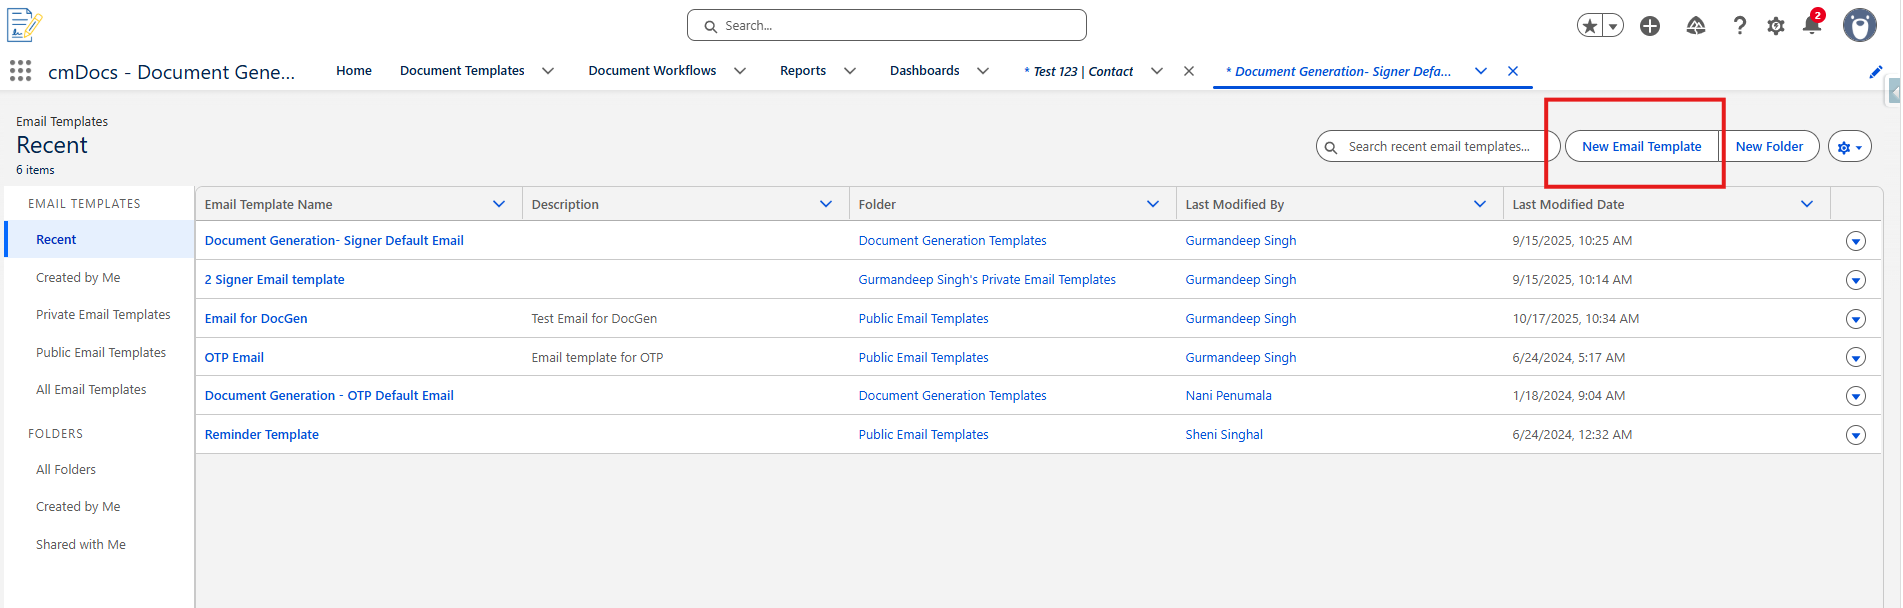
Task: Open row actions for Email for DocGen
Action: pyautogui.click(x=1856, y=319)
